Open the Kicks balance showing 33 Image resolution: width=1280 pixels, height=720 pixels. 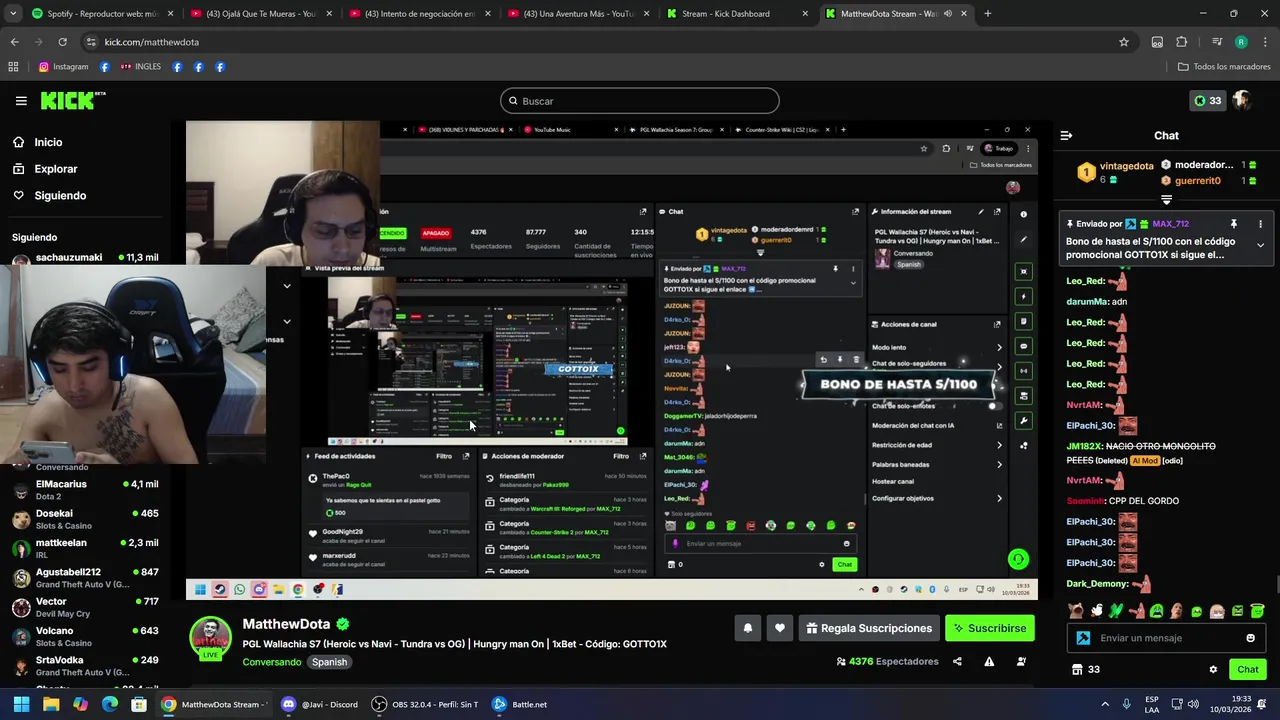(x=1207, y=101)
